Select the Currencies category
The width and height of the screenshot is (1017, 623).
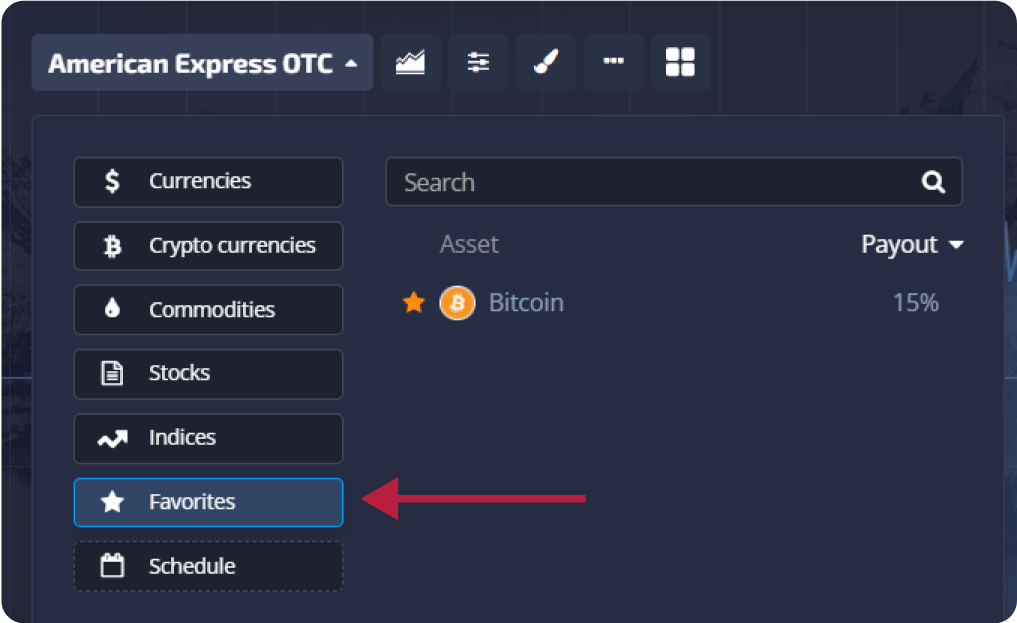(208, 182)
